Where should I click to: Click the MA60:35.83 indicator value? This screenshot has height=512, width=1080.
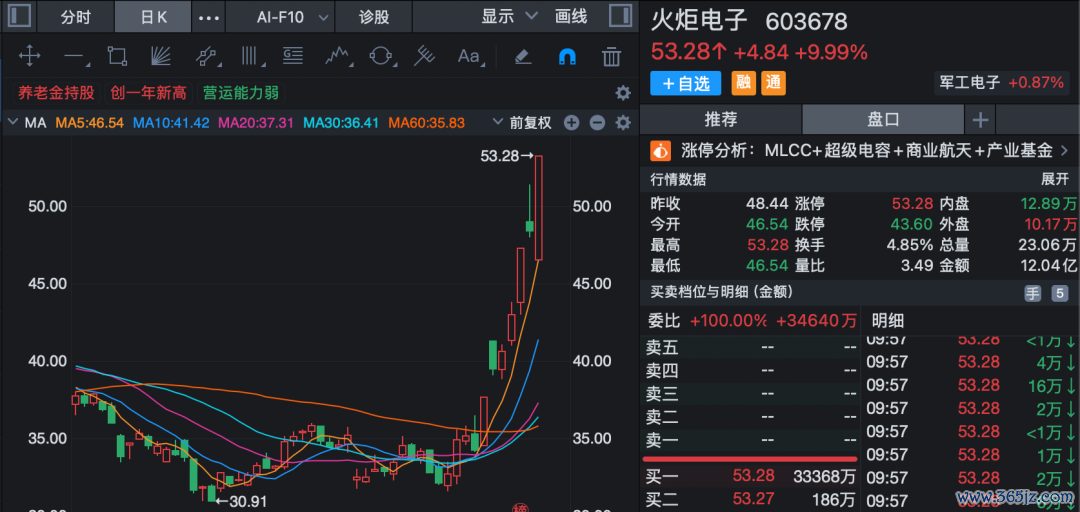427,123
